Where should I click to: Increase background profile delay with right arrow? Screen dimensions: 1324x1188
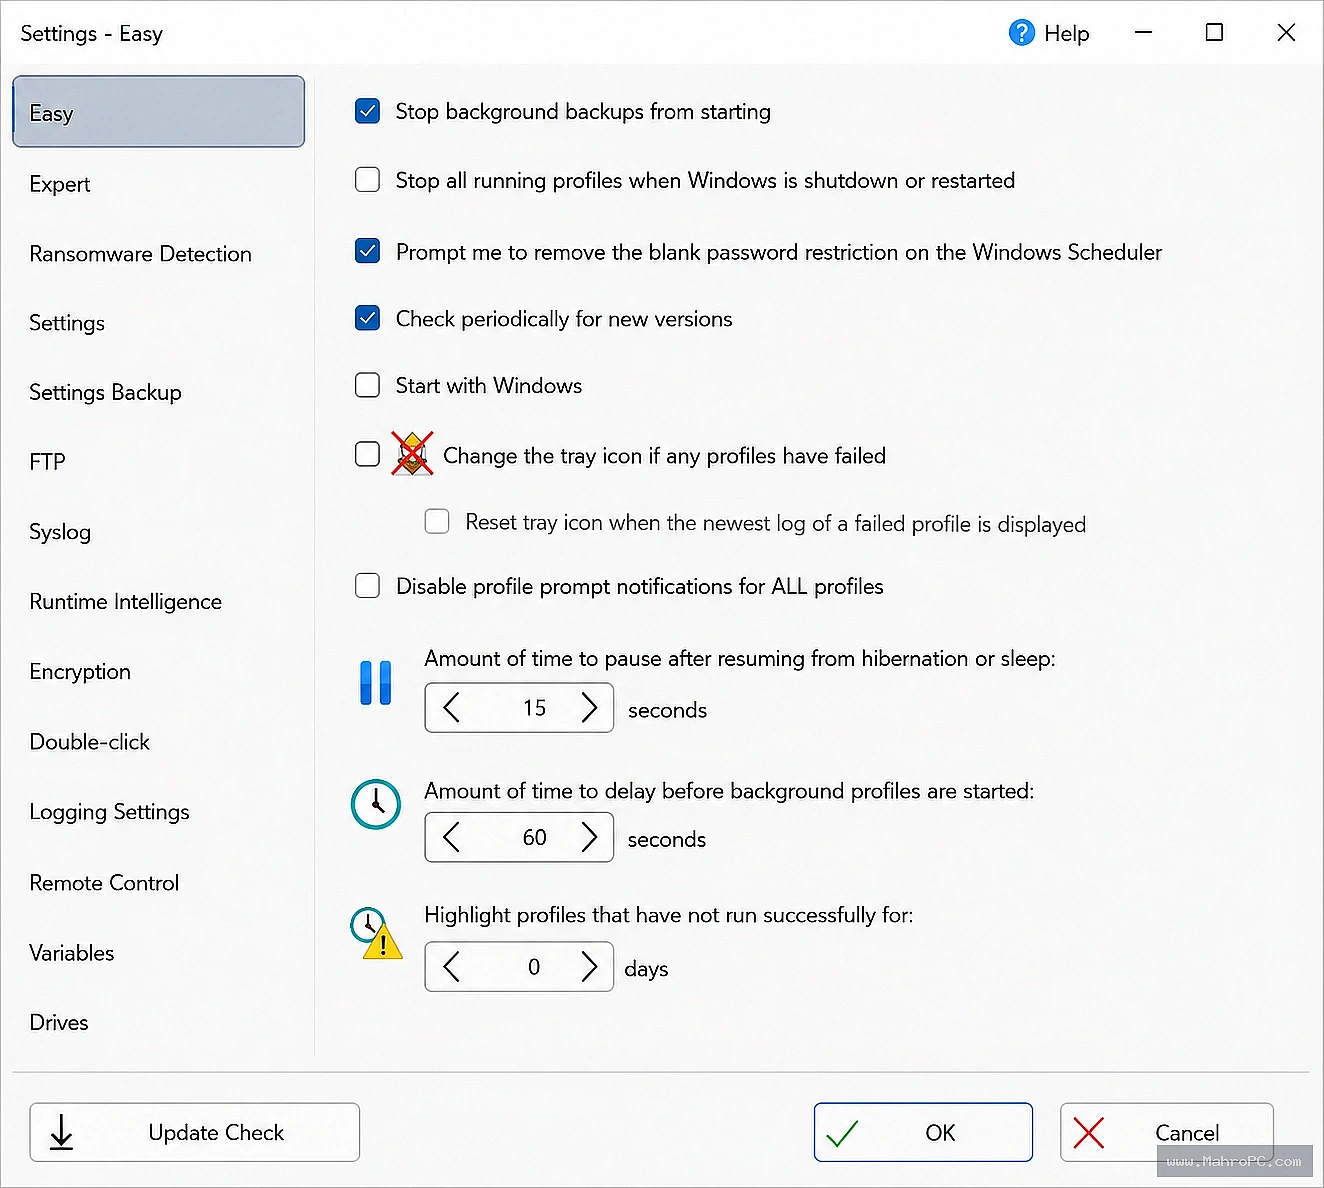click(589, 837)
